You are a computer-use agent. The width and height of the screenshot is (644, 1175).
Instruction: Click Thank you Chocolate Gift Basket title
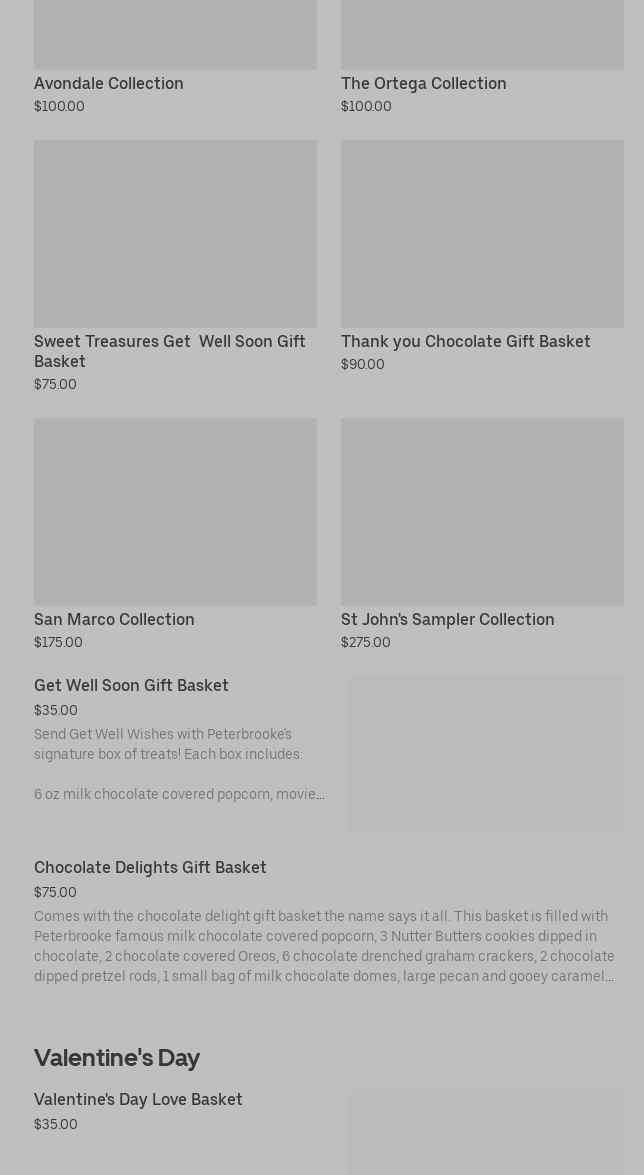(465, 342)
